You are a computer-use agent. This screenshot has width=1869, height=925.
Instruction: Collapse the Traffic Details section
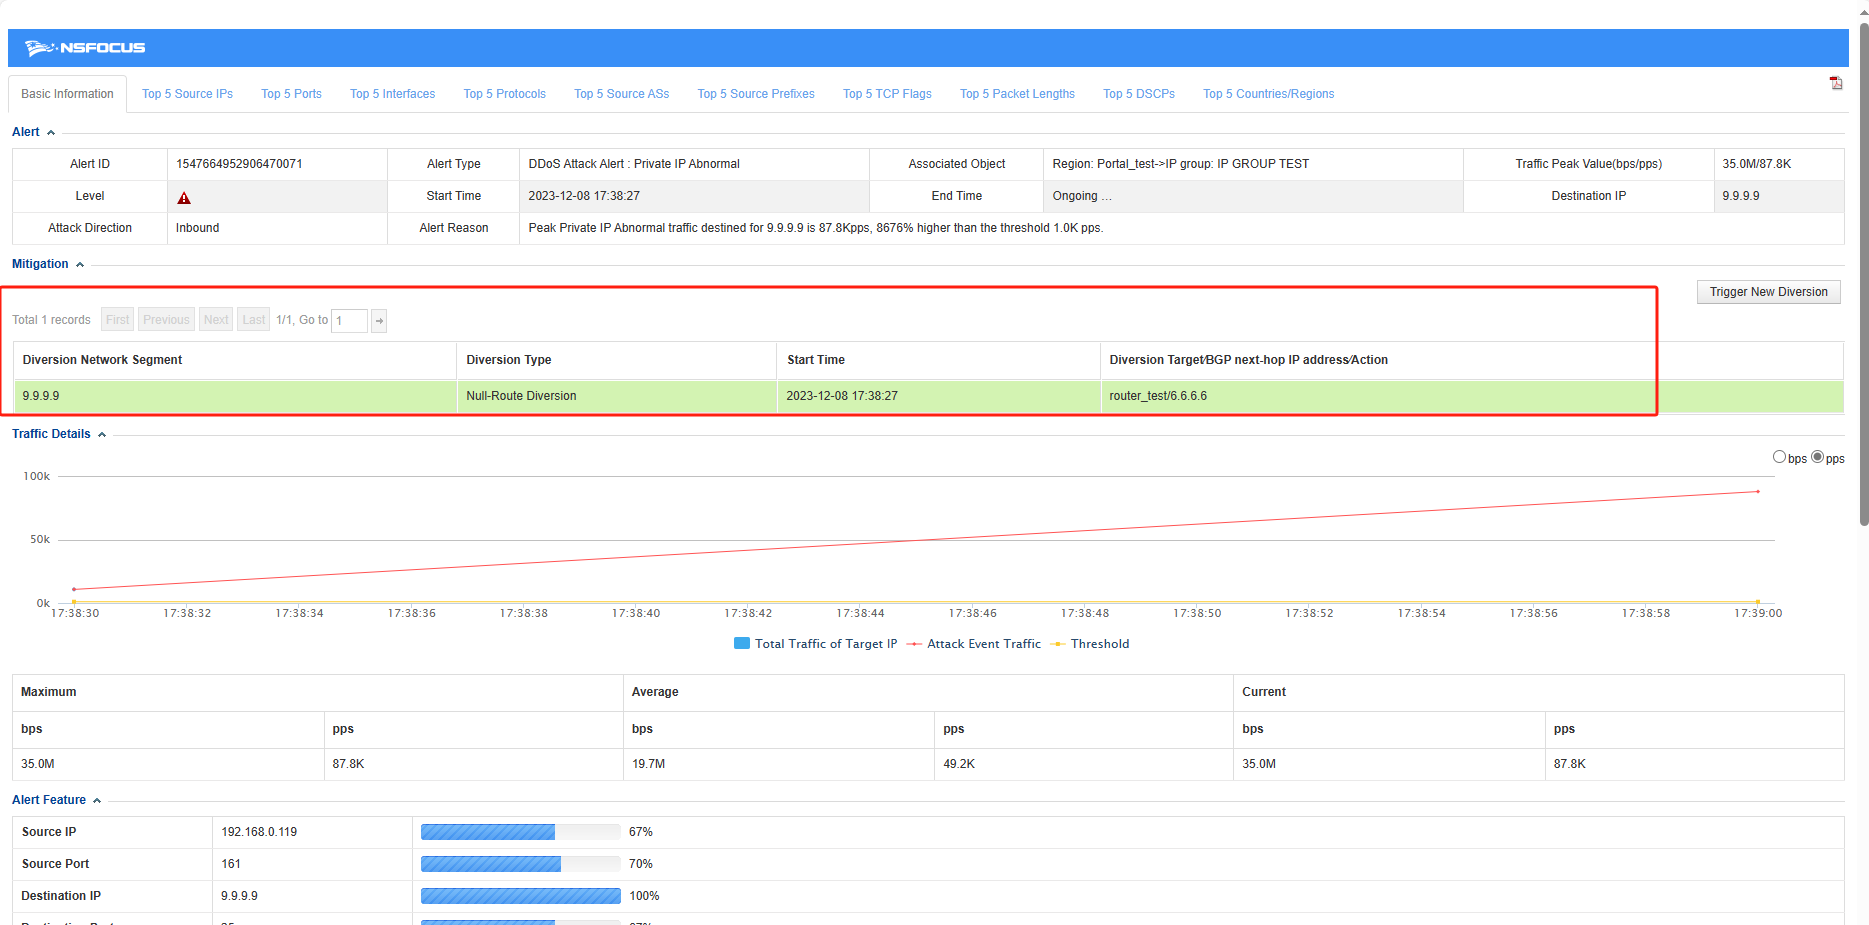click(x=102, y=435)
